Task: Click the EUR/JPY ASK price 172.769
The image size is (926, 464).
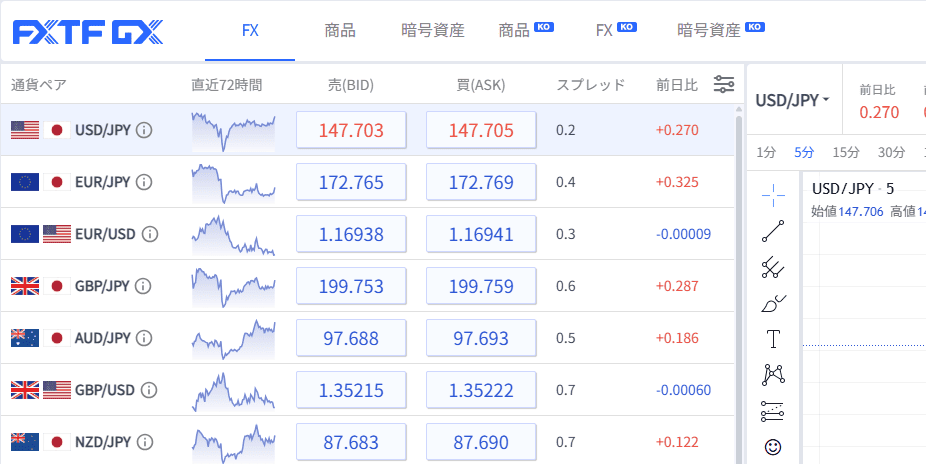Action: click(481, 183)
